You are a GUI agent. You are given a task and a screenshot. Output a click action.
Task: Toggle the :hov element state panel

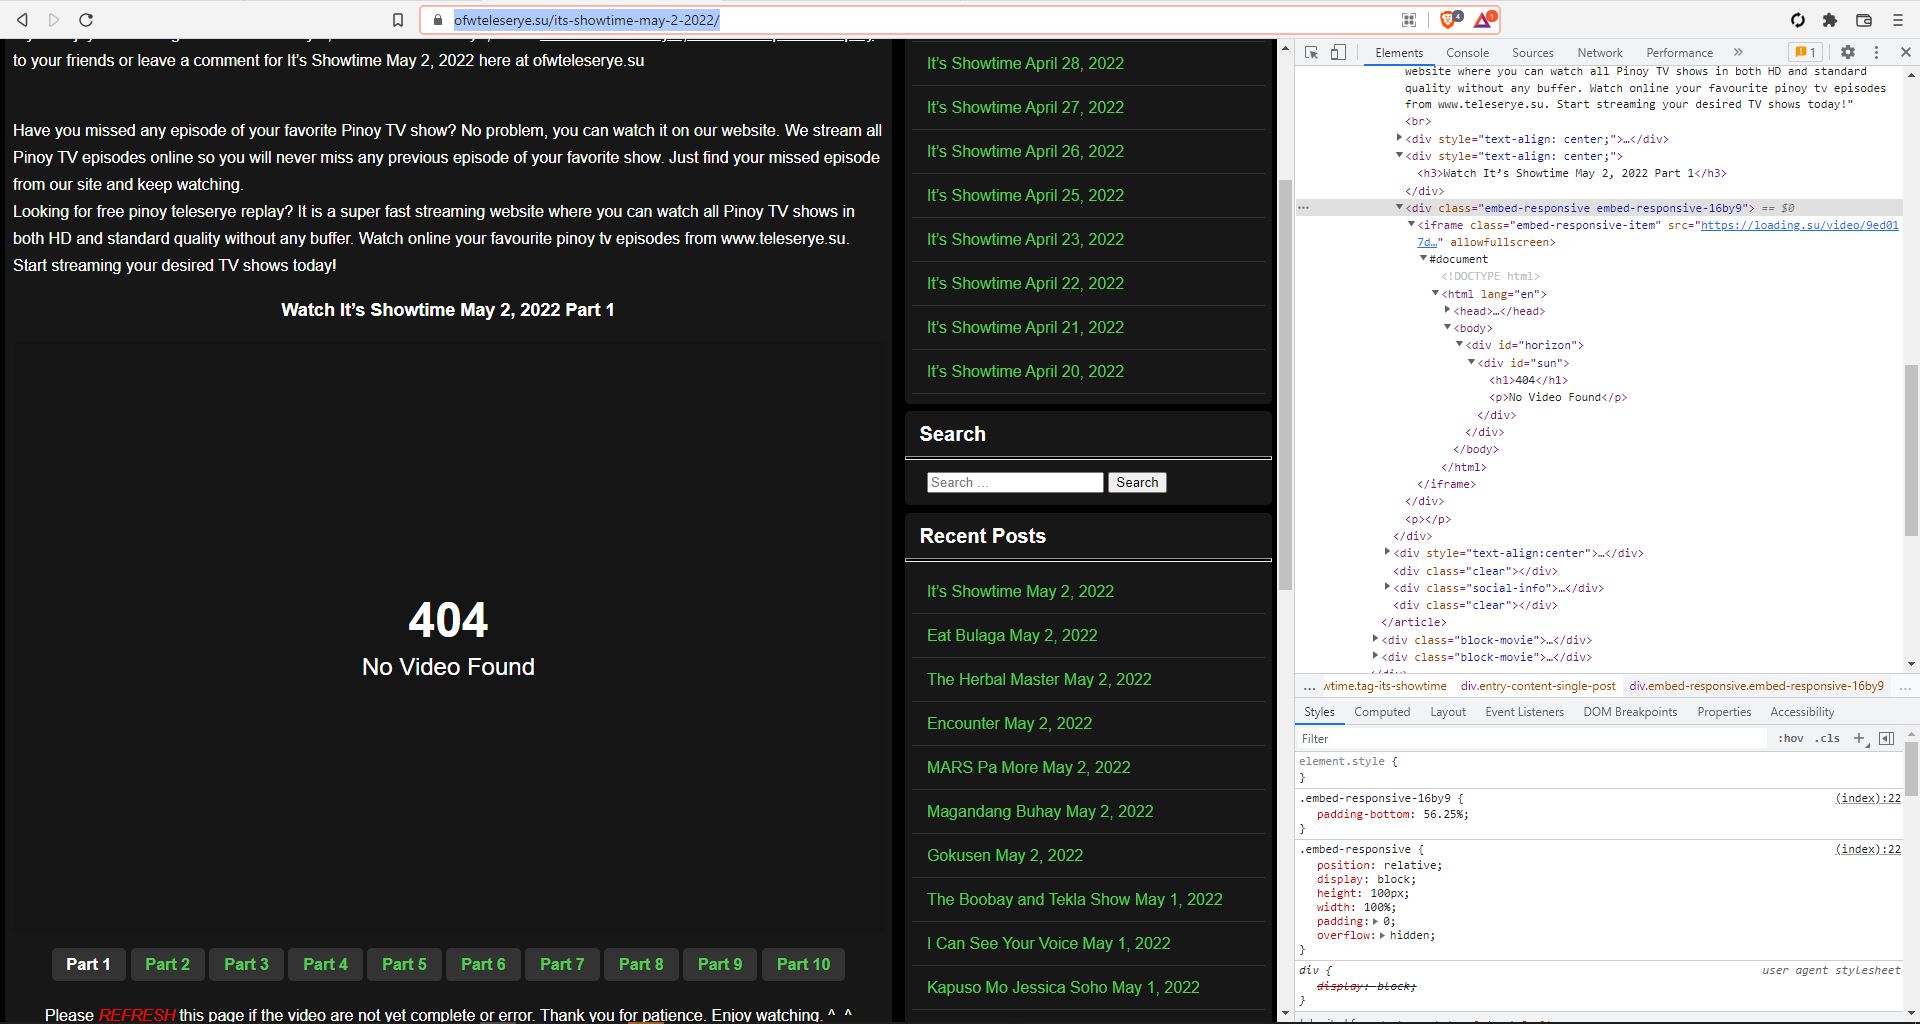pyautogui.click(x=1790, y=738)
